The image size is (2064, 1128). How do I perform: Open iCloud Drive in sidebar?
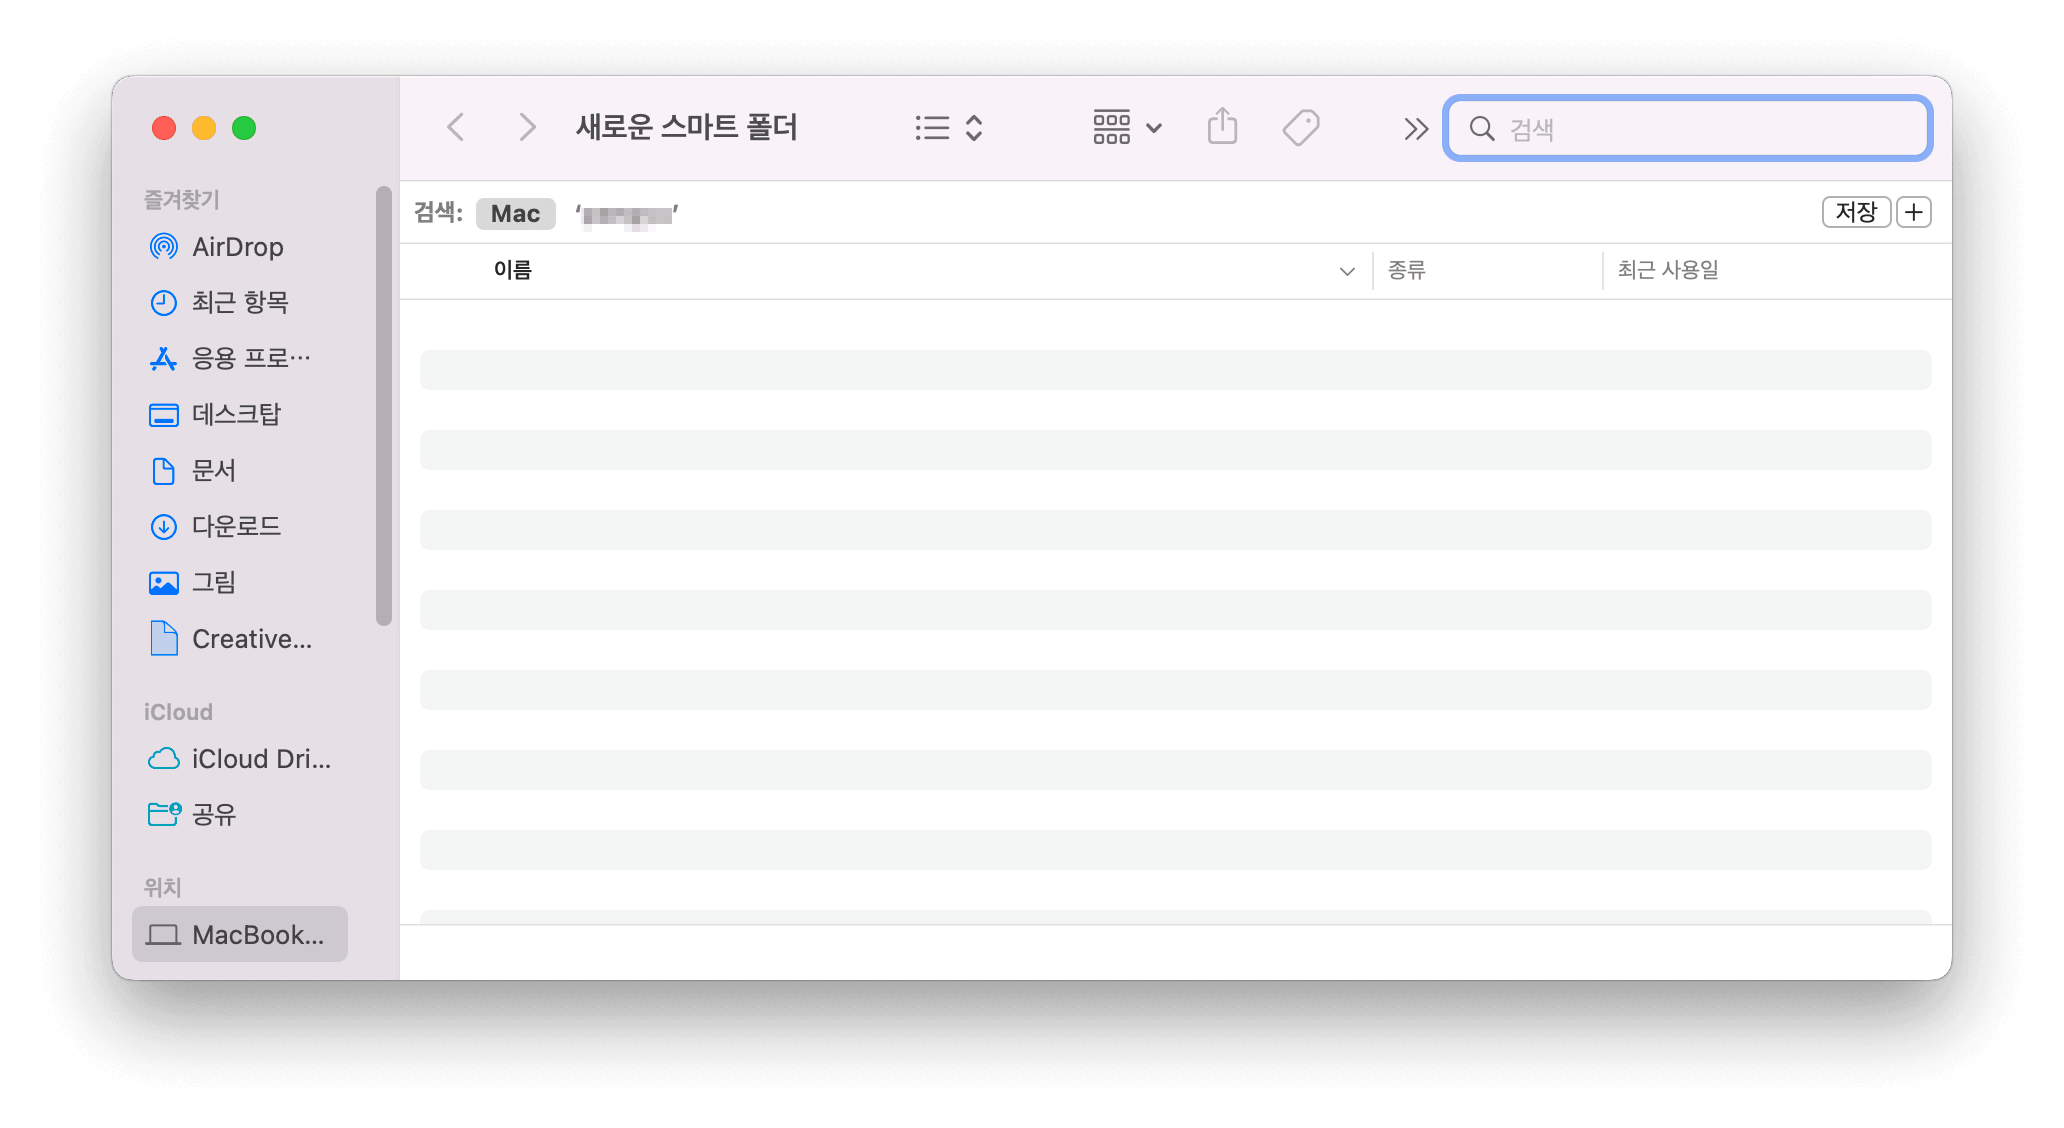(240, 759)
